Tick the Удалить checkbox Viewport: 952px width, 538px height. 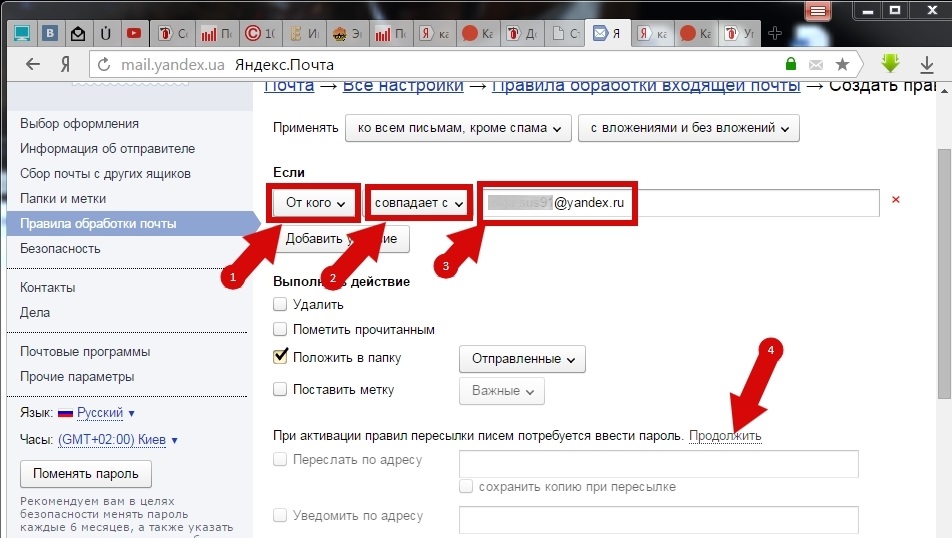[x=280, y=304]
